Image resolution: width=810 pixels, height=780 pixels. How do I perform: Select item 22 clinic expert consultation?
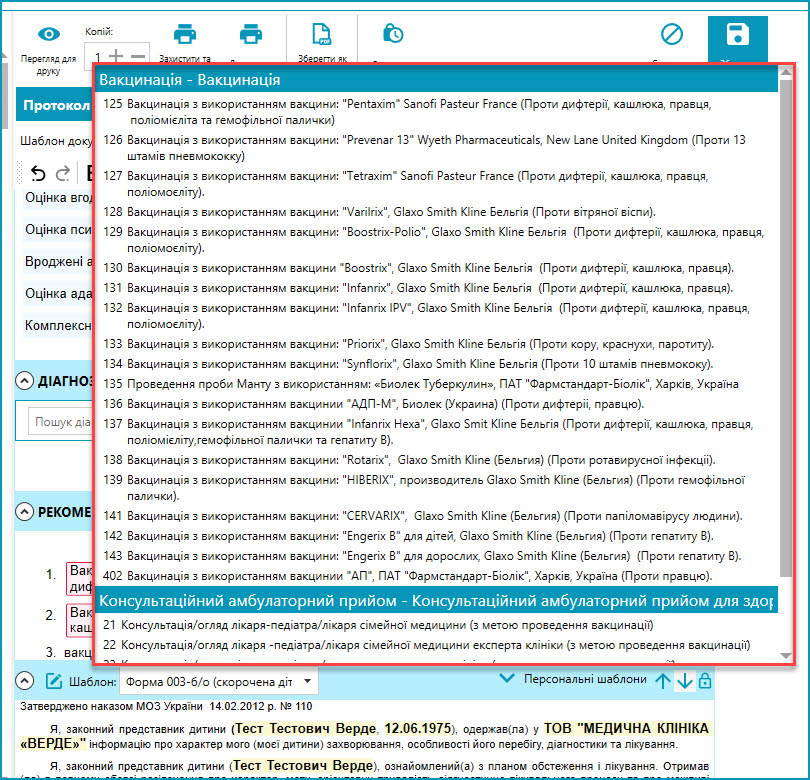tap(437, 645)
